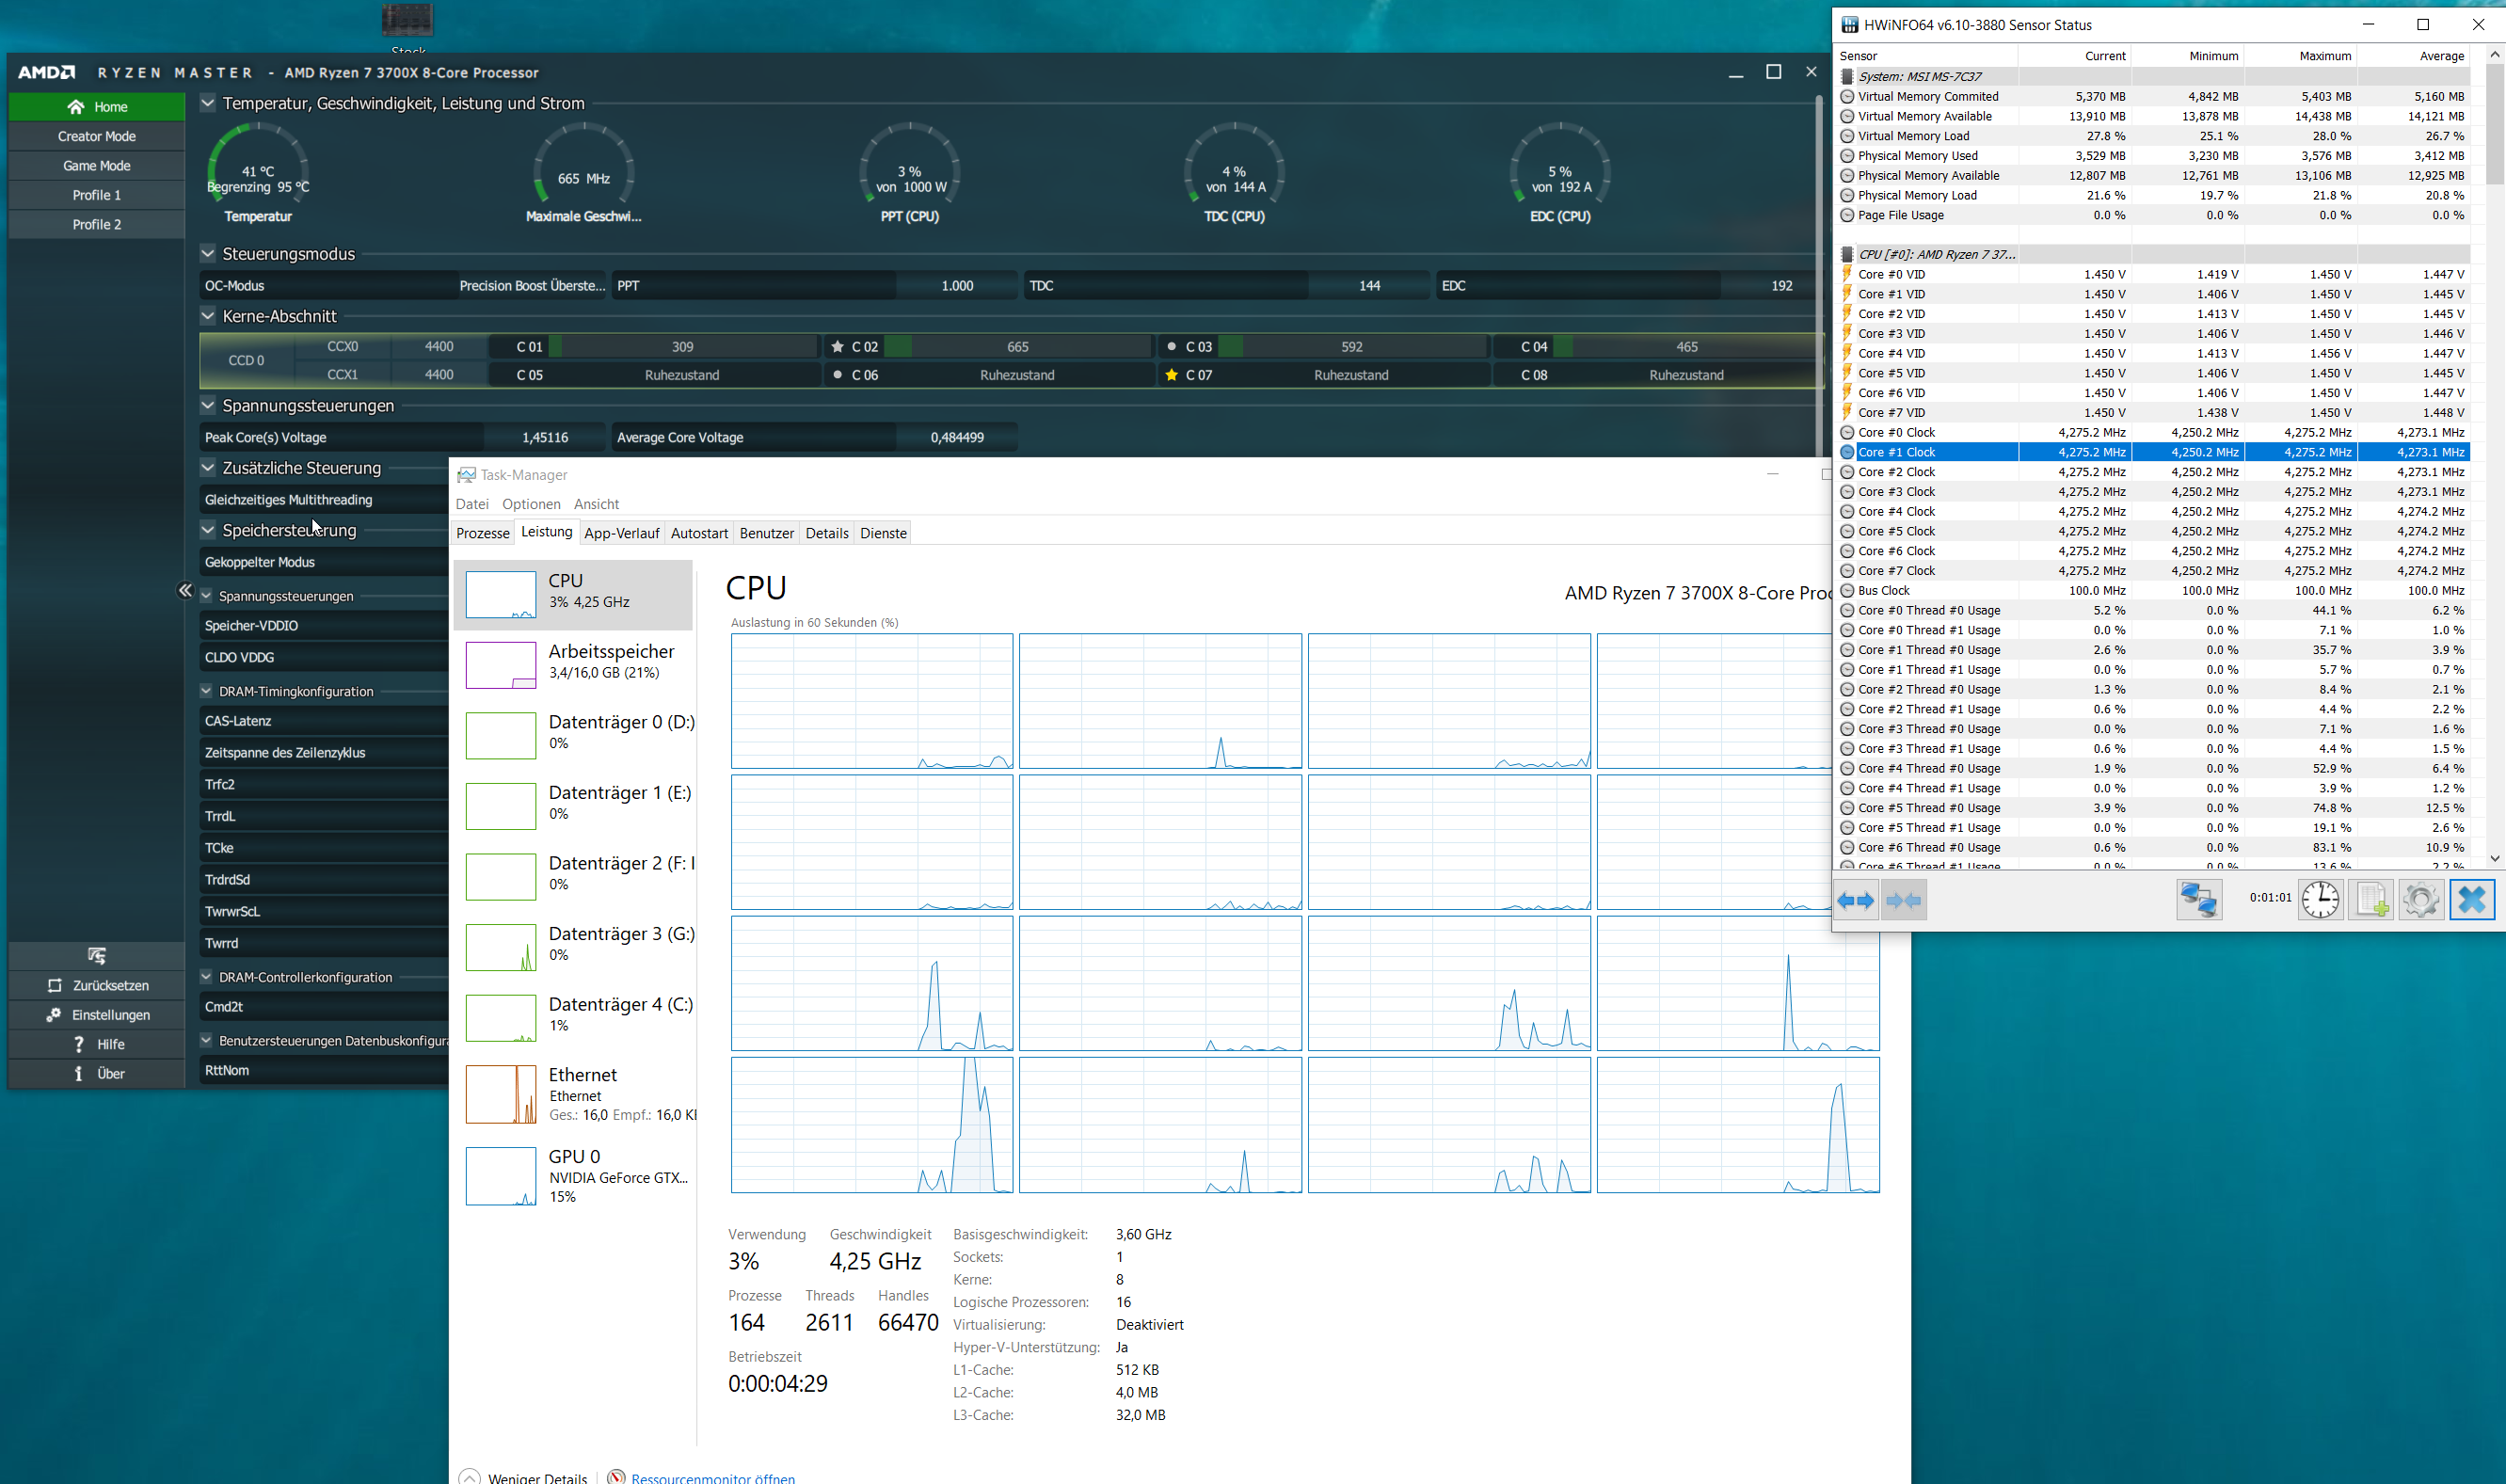The height and width of the screenshot is (1484, 2506).
Task: Collapse the sidebar with double chevron icon
Action: pyautogui.click(x=185, y=591)
